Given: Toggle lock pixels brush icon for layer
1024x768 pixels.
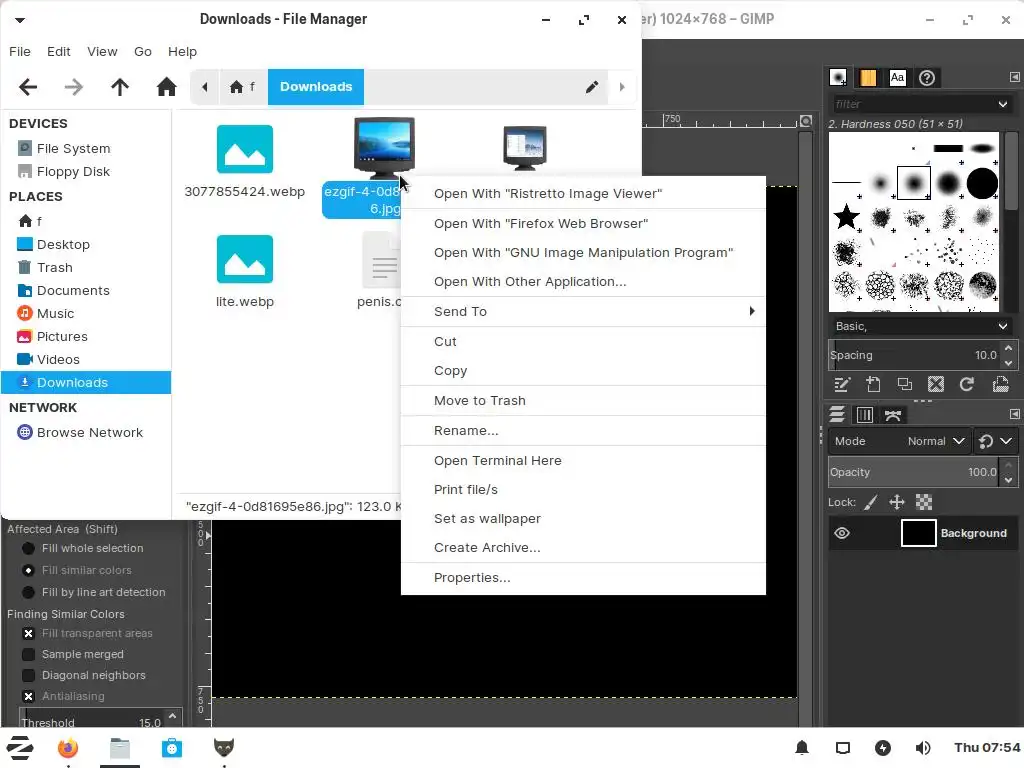Looking at the screenshot, I should click(871, 502).
